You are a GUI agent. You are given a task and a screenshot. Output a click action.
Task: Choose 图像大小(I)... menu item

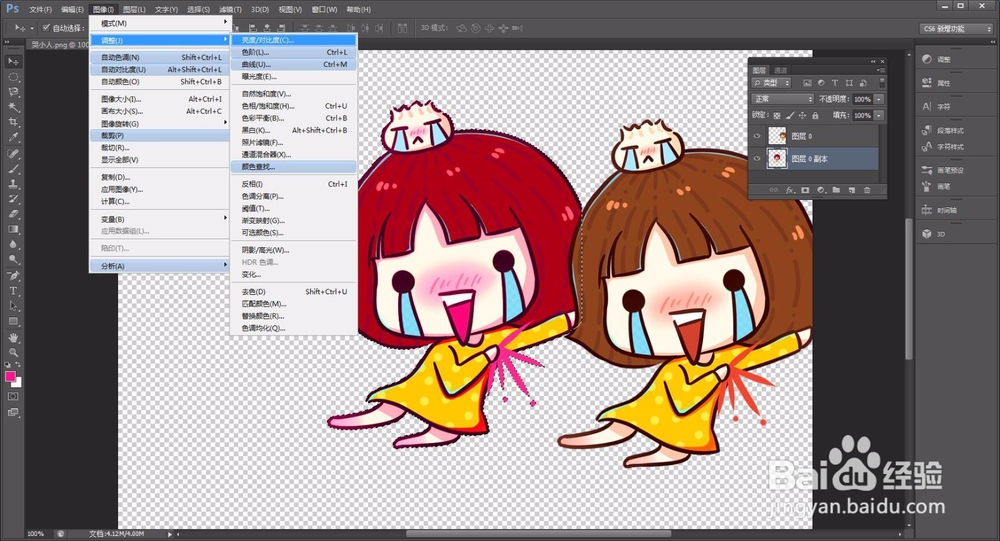(x=159, y=99)
